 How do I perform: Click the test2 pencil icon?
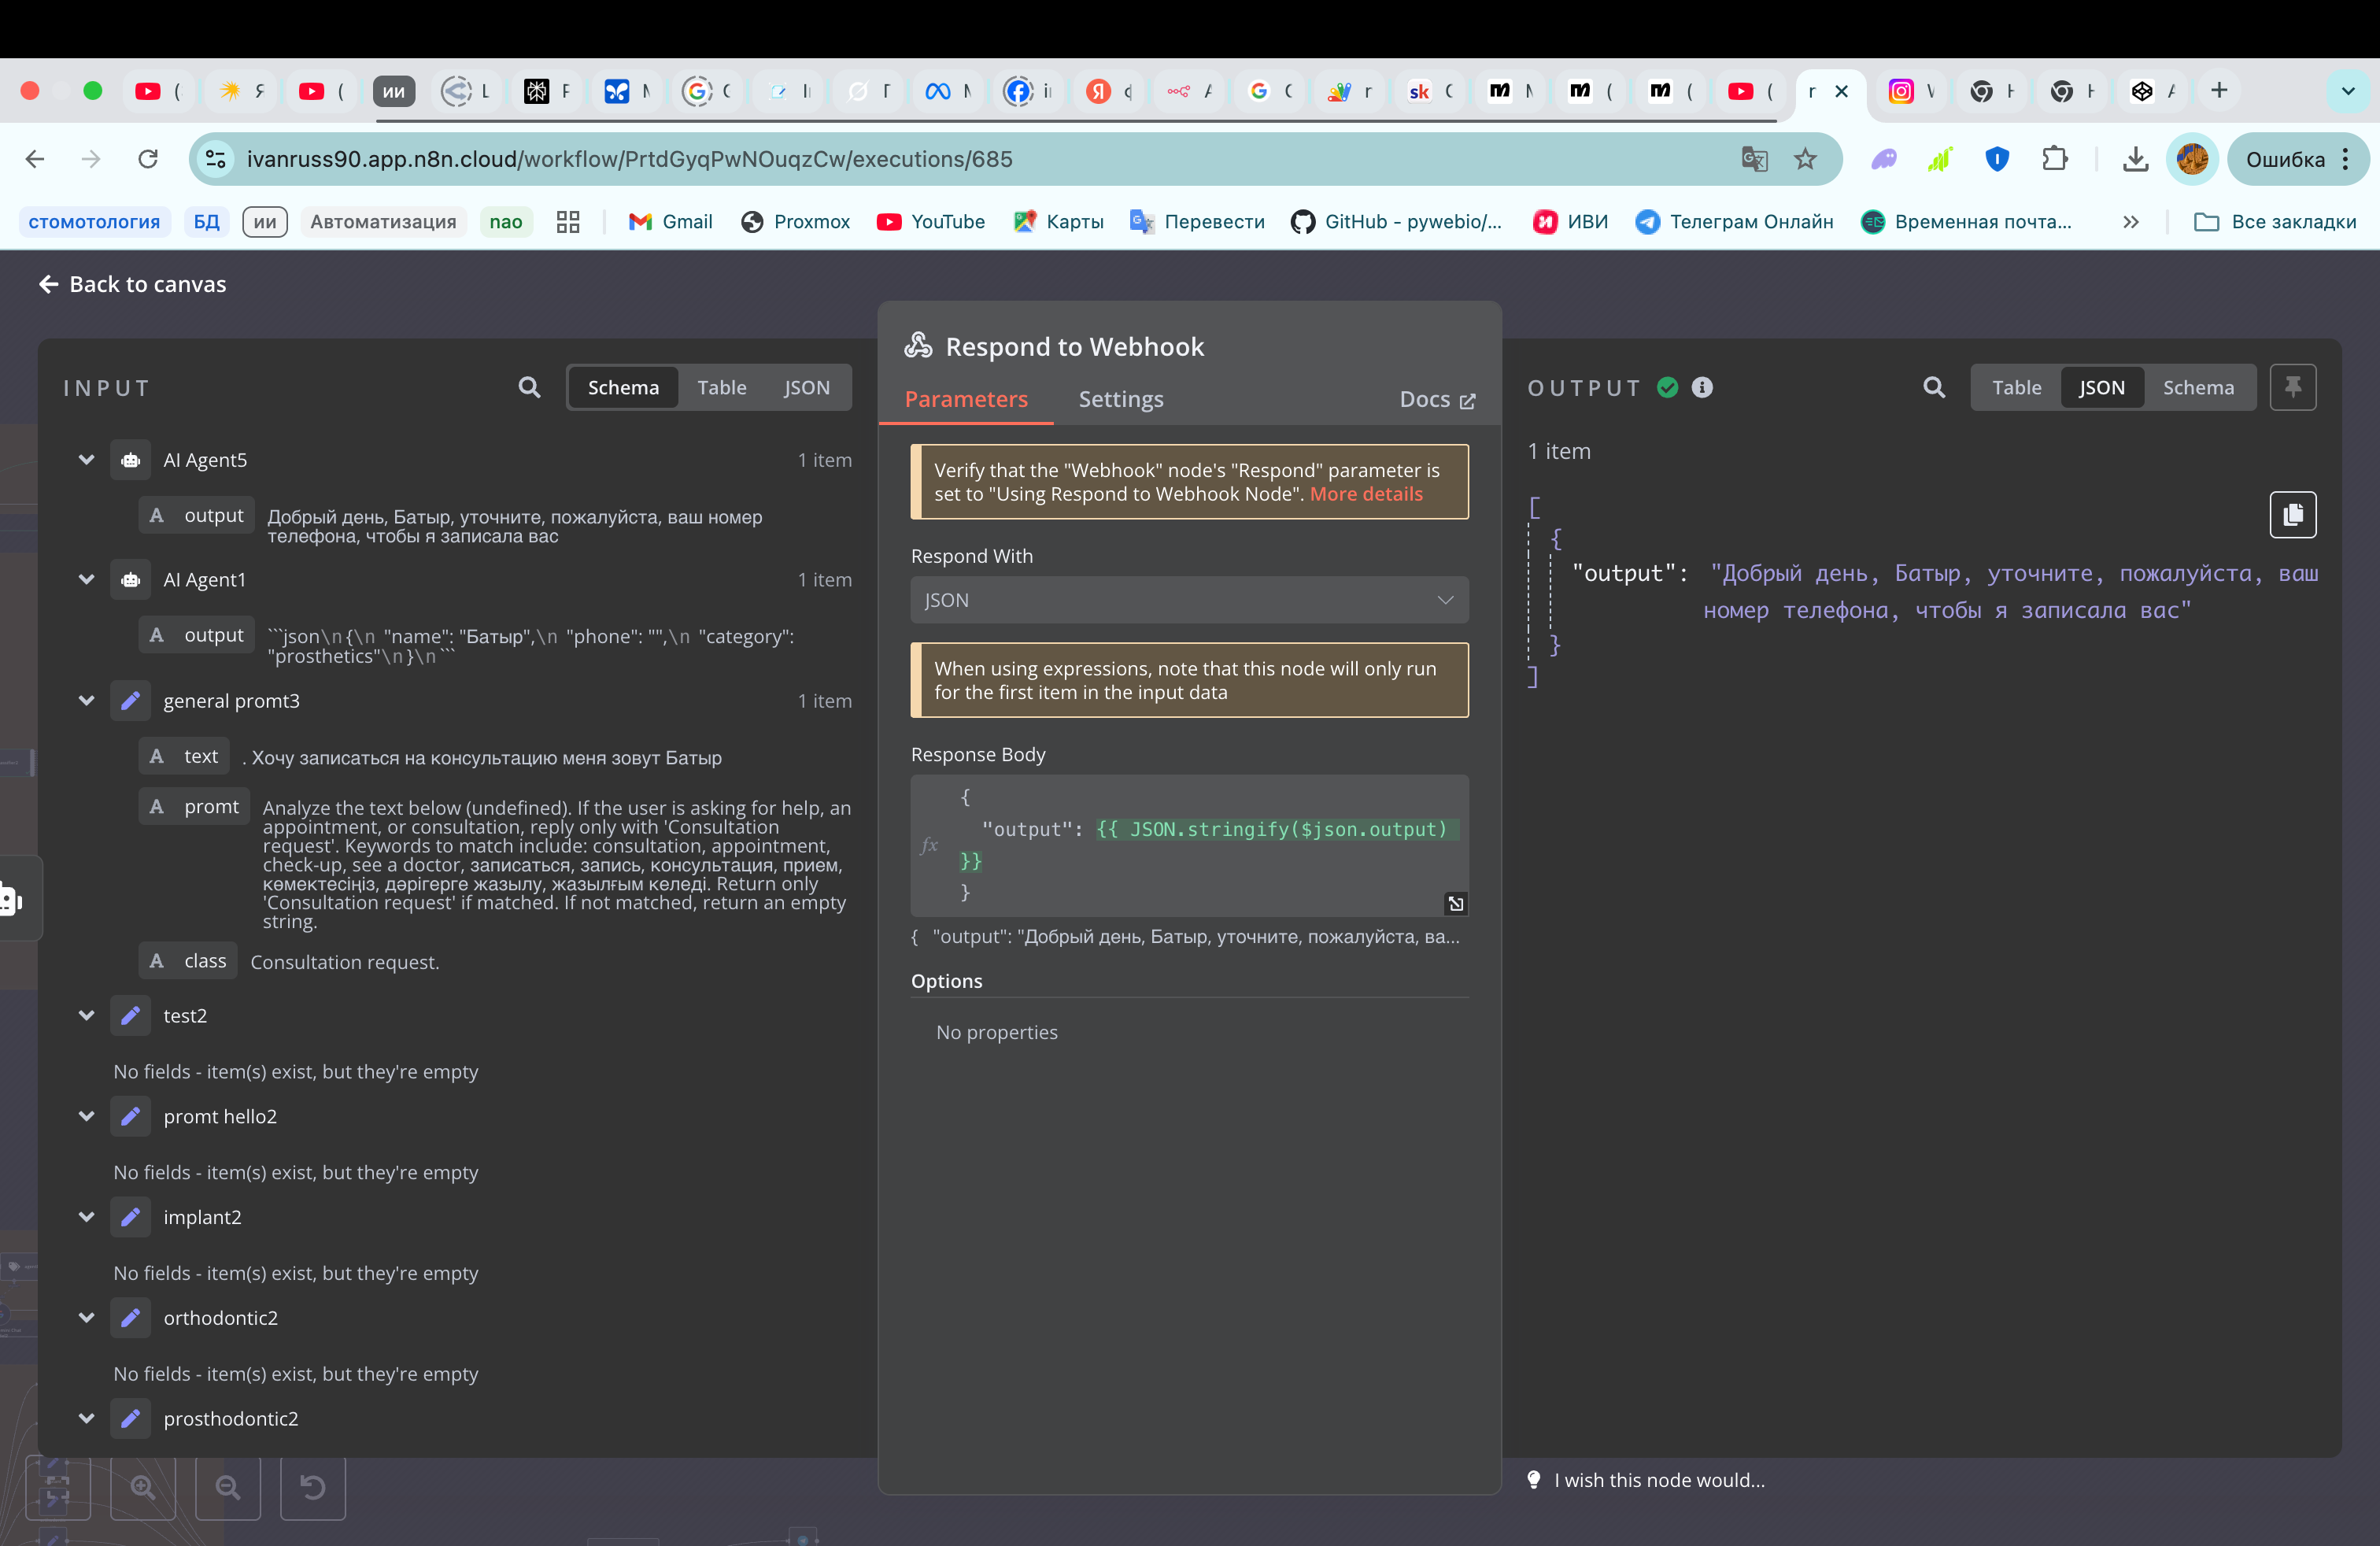tap(130, 1016)
